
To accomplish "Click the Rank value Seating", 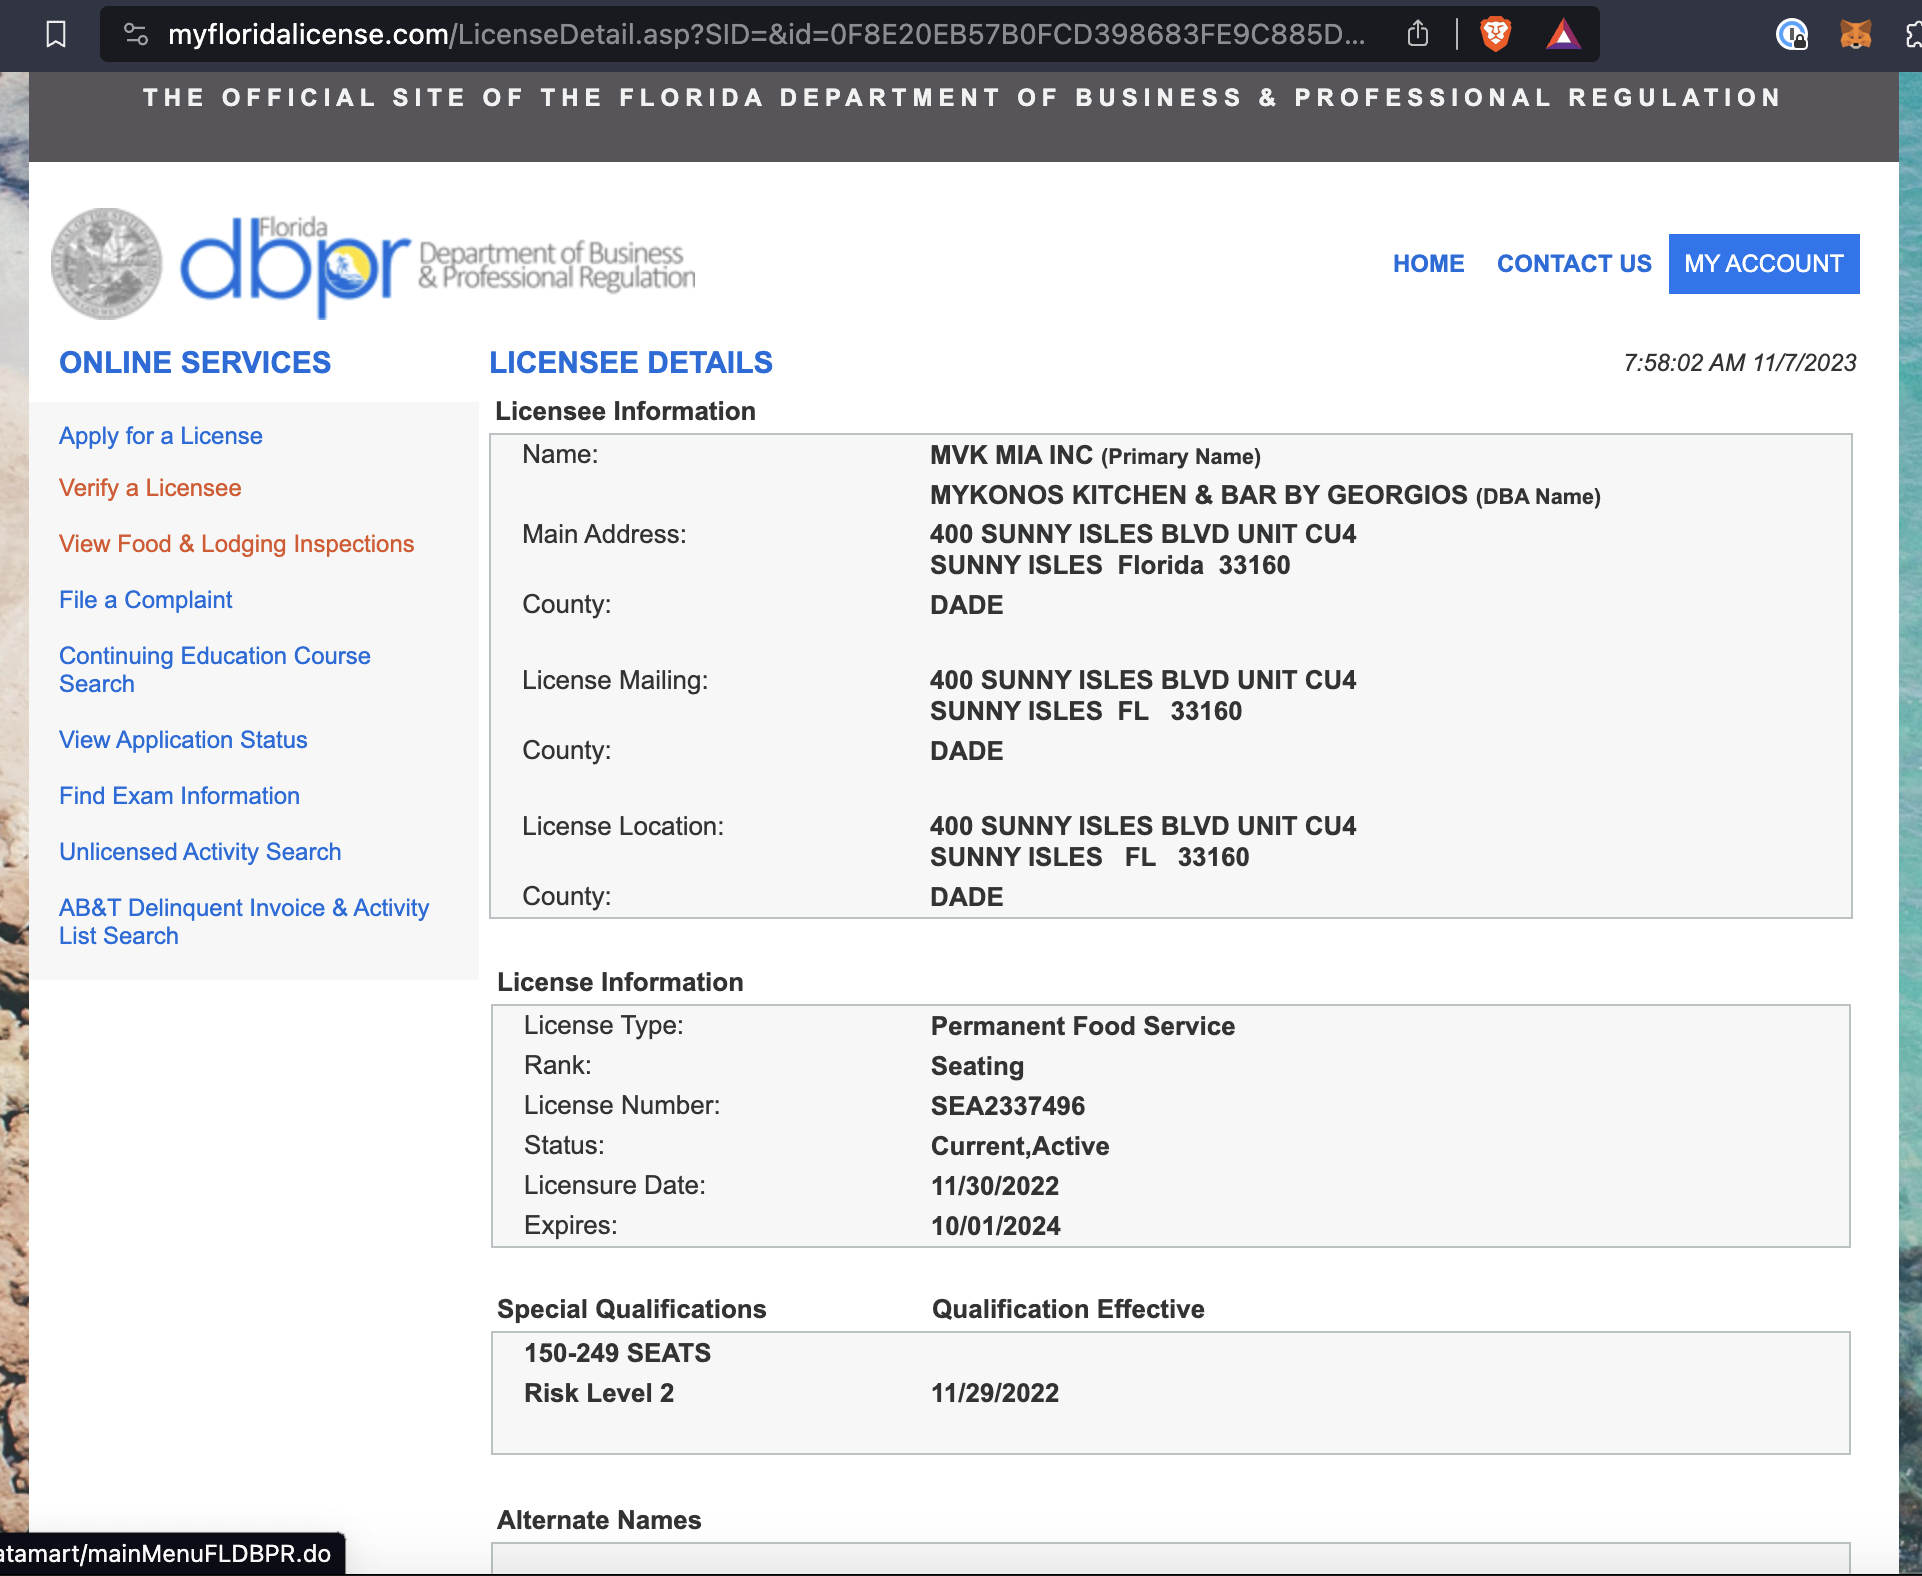I will (977, 1066).
